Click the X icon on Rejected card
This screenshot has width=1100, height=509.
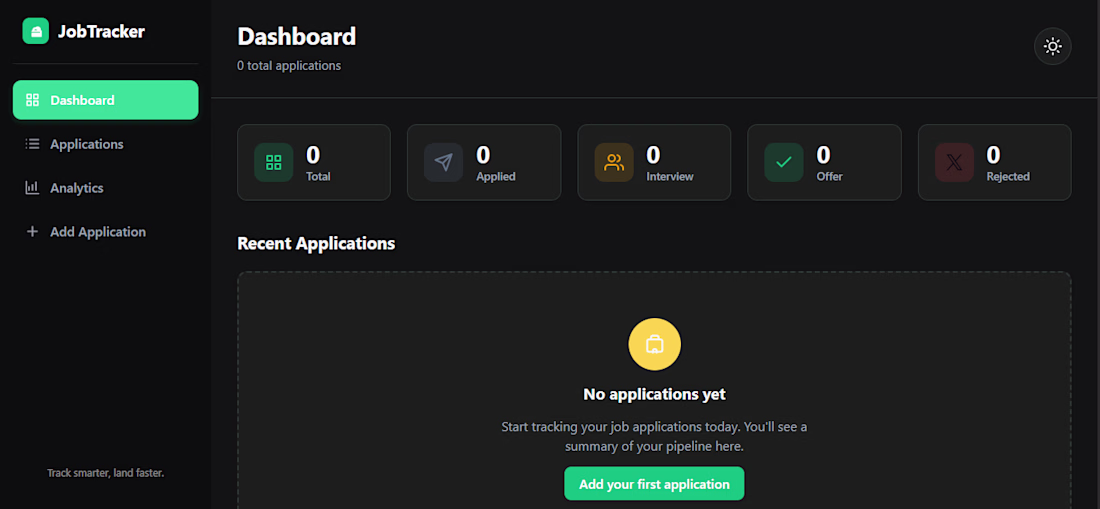pos(954,163)
